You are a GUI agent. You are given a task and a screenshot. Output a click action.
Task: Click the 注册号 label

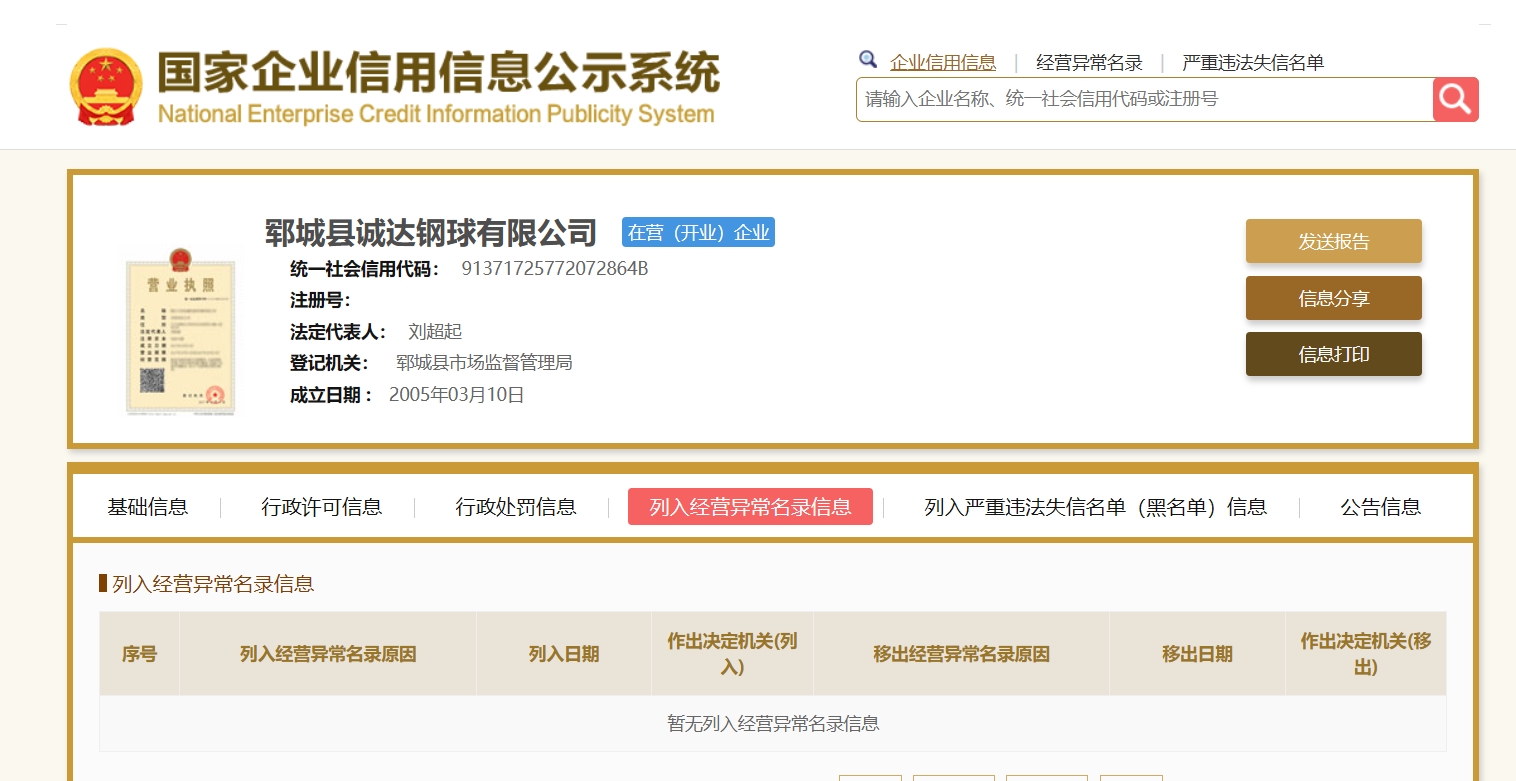point(320,300)
